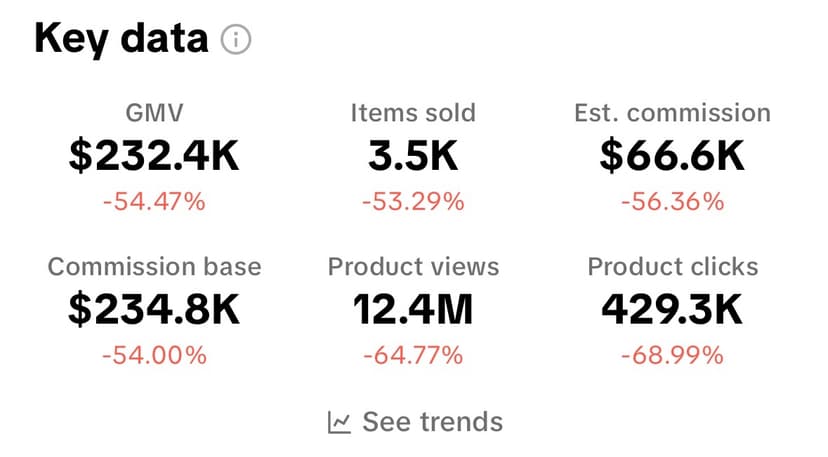Select the GMV metric label
Screen dimensions: 828x457
(154, 114)
